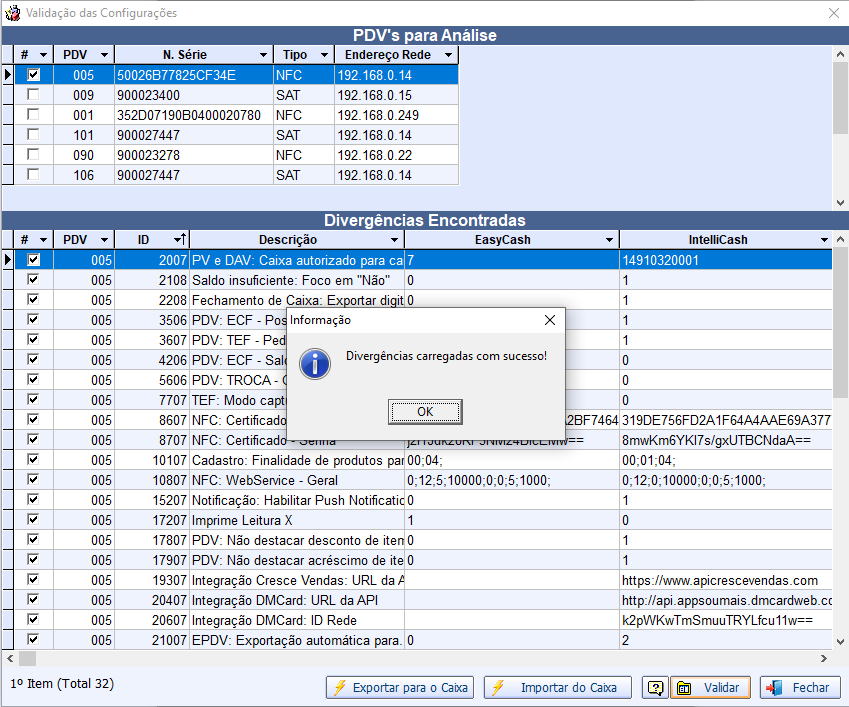849x707 pixels.
Task: Close the Validação das Configurações window
Action: (x=833, y=13)
